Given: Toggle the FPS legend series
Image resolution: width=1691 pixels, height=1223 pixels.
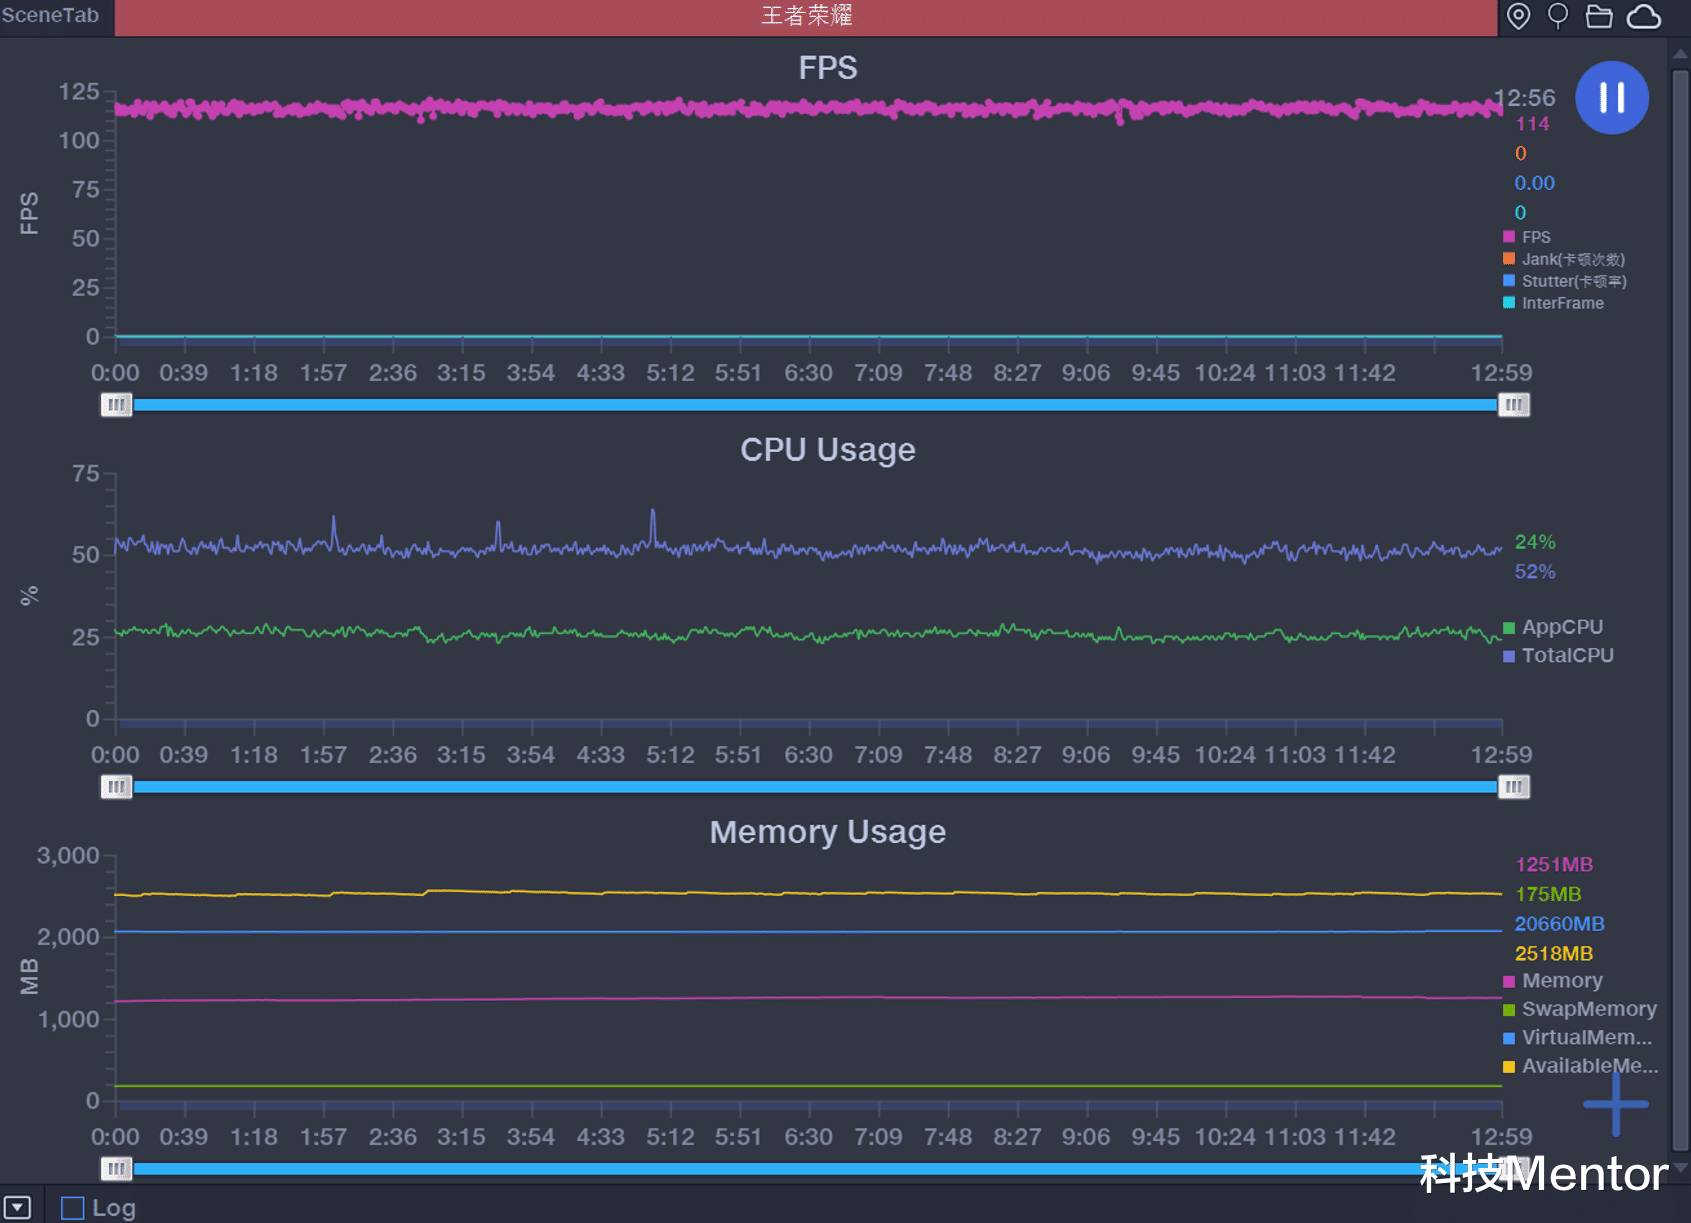Looking at the screenshot, I should pos(1527,237).
